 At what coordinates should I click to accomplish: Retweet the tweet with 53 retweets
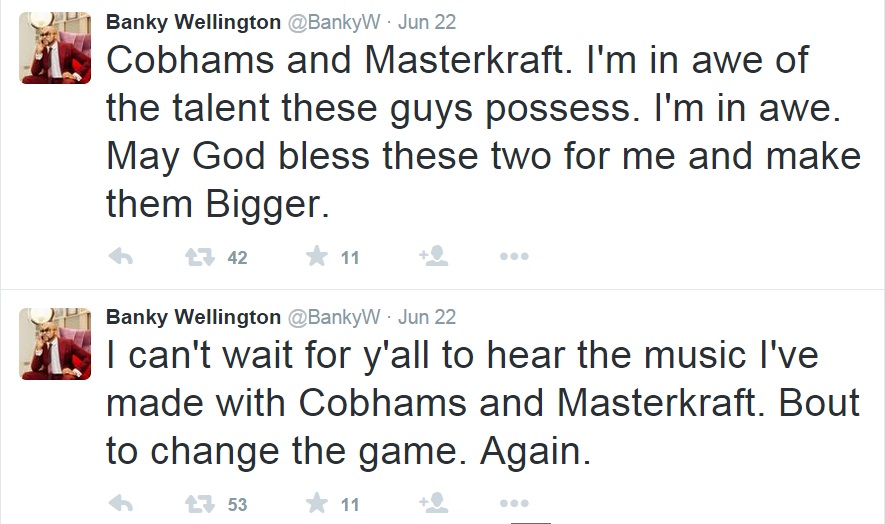click(200, 504)
